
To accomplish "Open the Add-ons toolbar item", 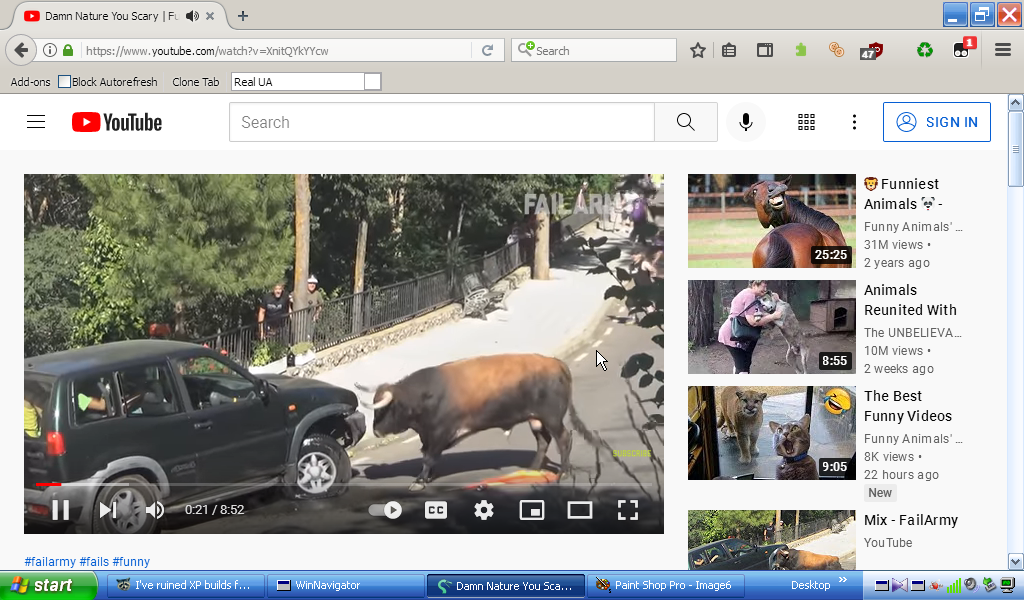I will click(x=30, y=82).
